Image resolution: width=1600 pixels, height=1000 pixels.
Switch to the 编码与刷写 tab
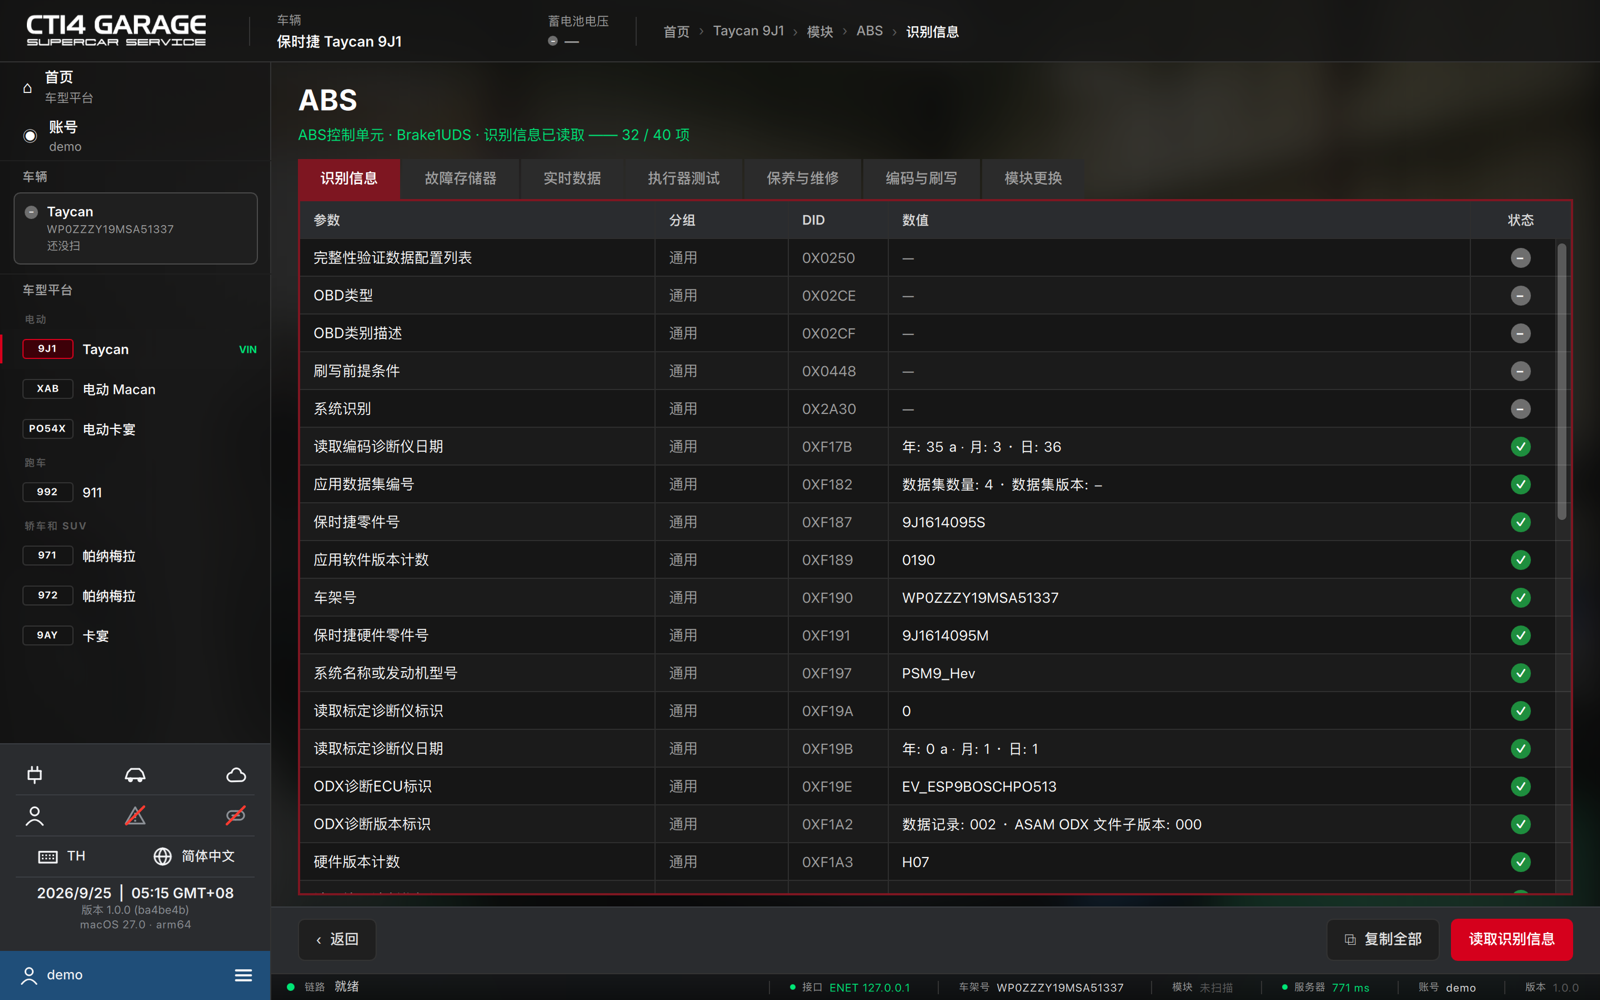[921, 178]
